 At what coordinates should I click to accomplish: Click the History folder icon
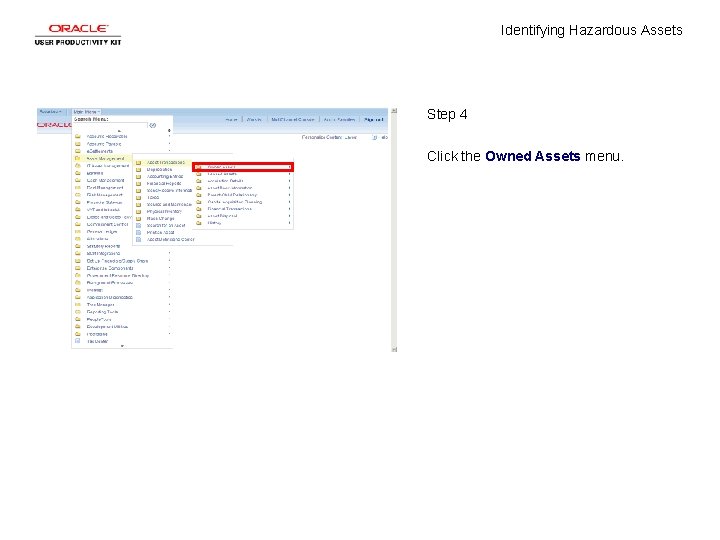tap(199, 223)
